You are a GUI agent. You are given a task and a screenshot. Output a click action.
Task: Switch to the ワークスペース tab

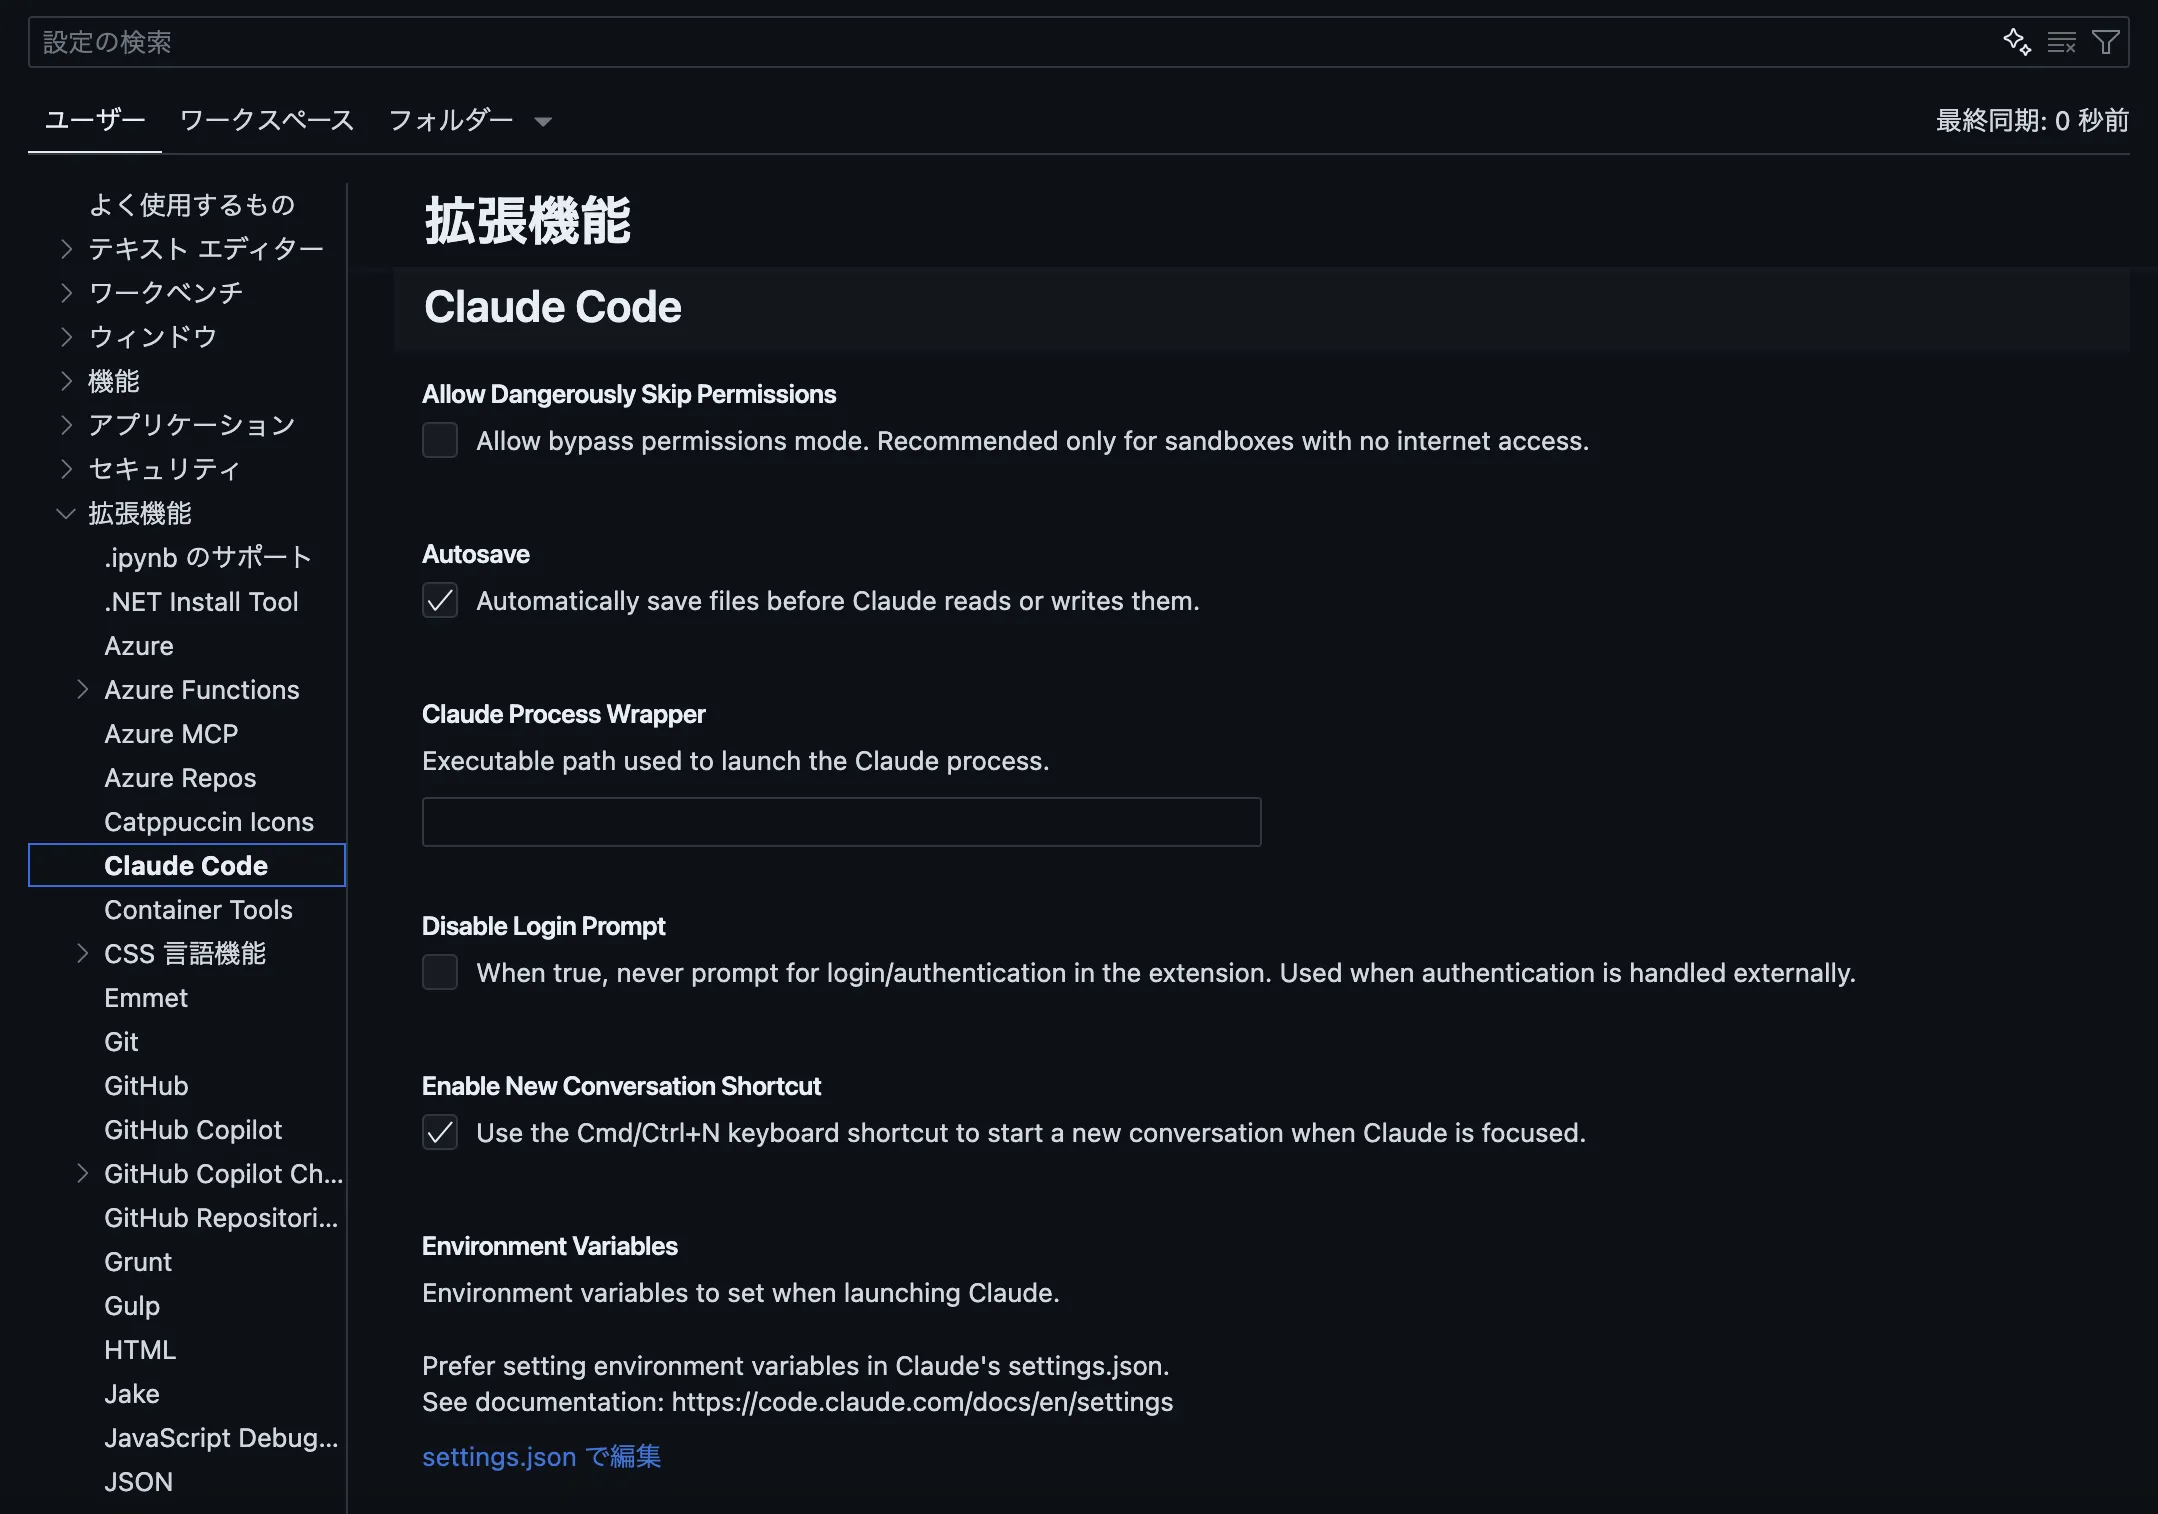point(266,120)
